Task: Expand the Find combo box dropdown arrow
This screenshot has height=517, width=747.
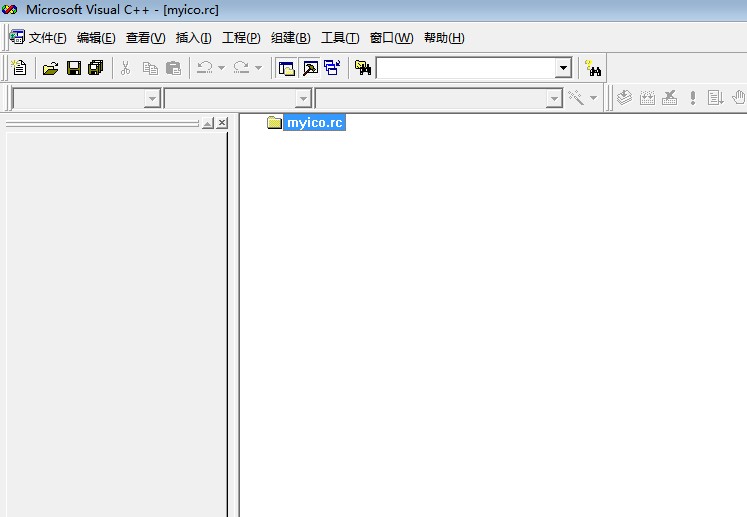Action: (x=563, y=68)
